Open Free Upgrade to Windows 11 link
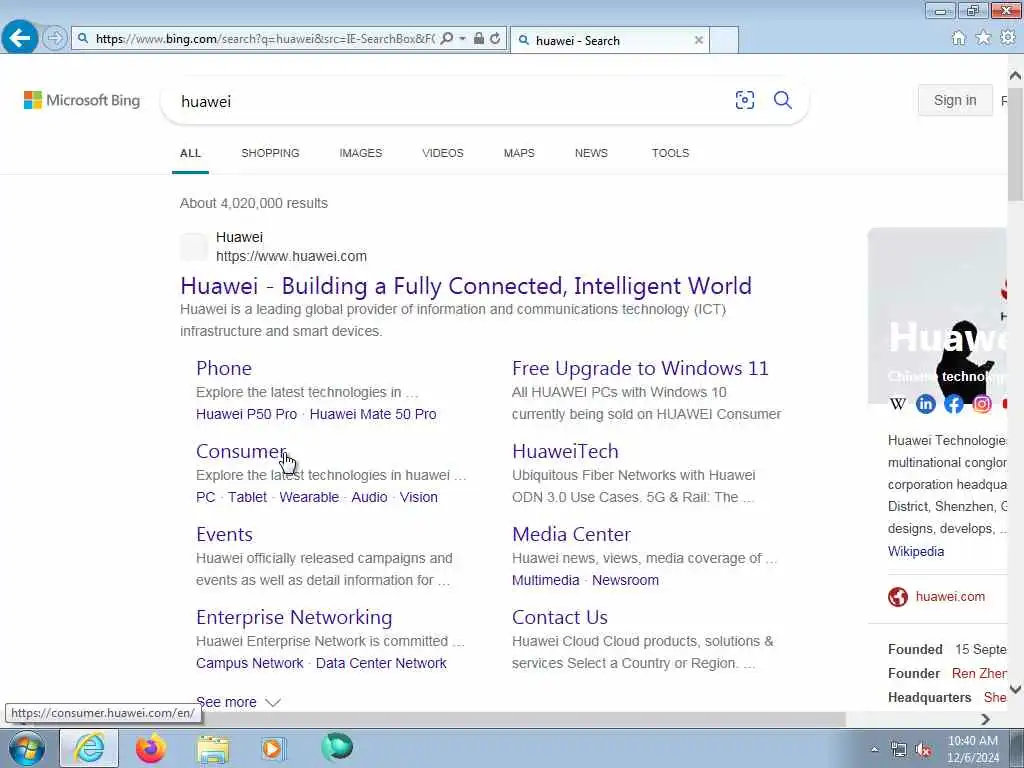 pos(640,368)
